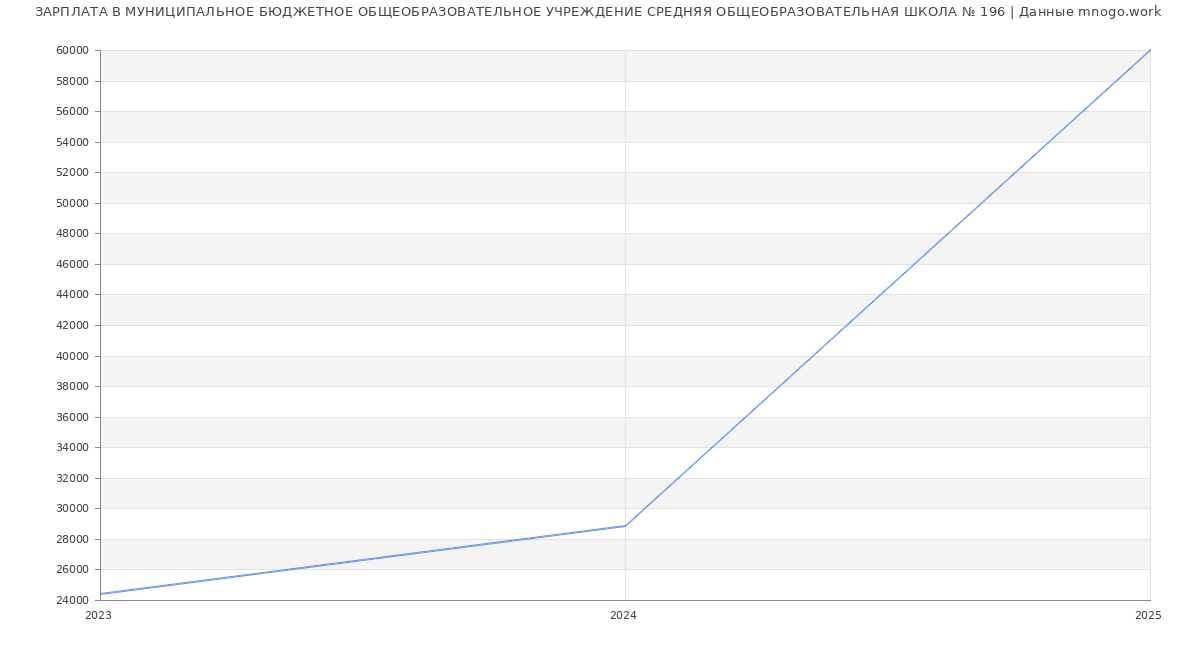Click the 26000 y-axis label
This screenshot has height=650, width=1200.
point(72,569)
